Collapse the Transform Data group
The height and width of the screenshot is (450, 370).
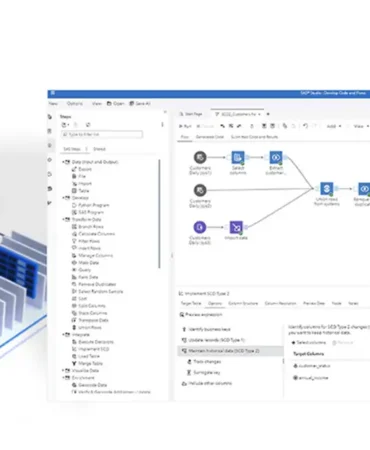pyautogui.click(x=63, y=220)
